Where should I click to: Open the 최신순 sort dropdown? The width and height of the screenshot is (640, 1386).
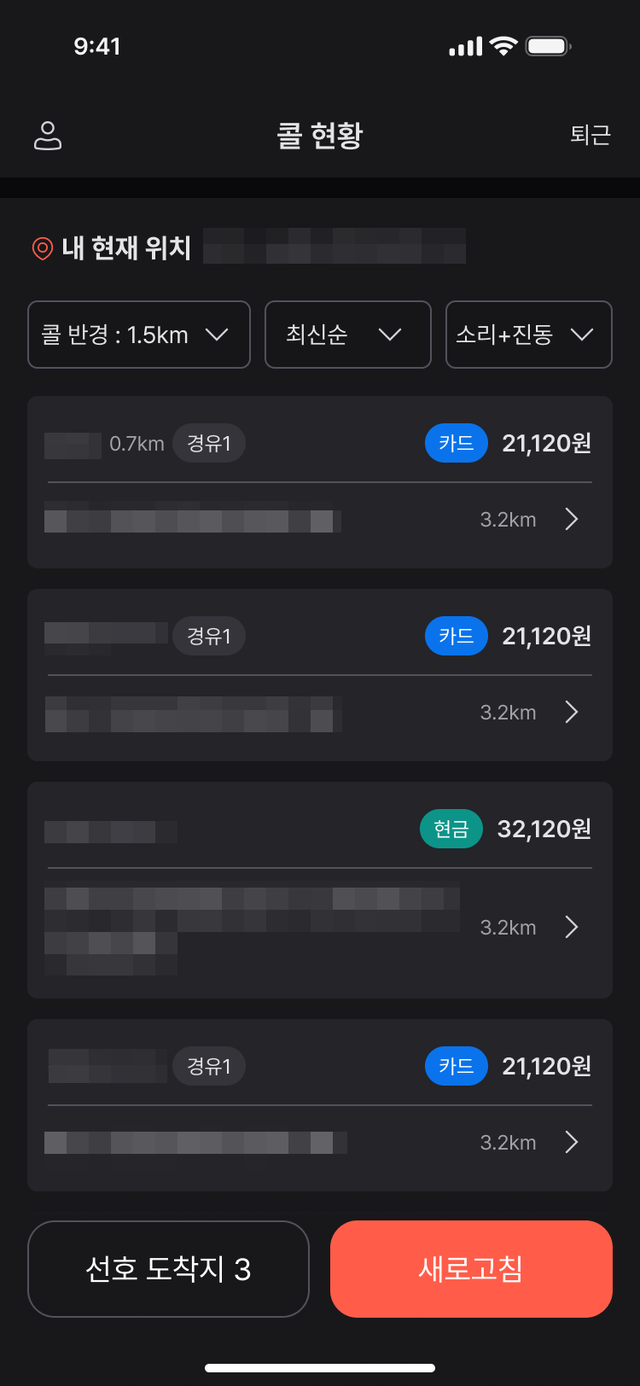348,335
